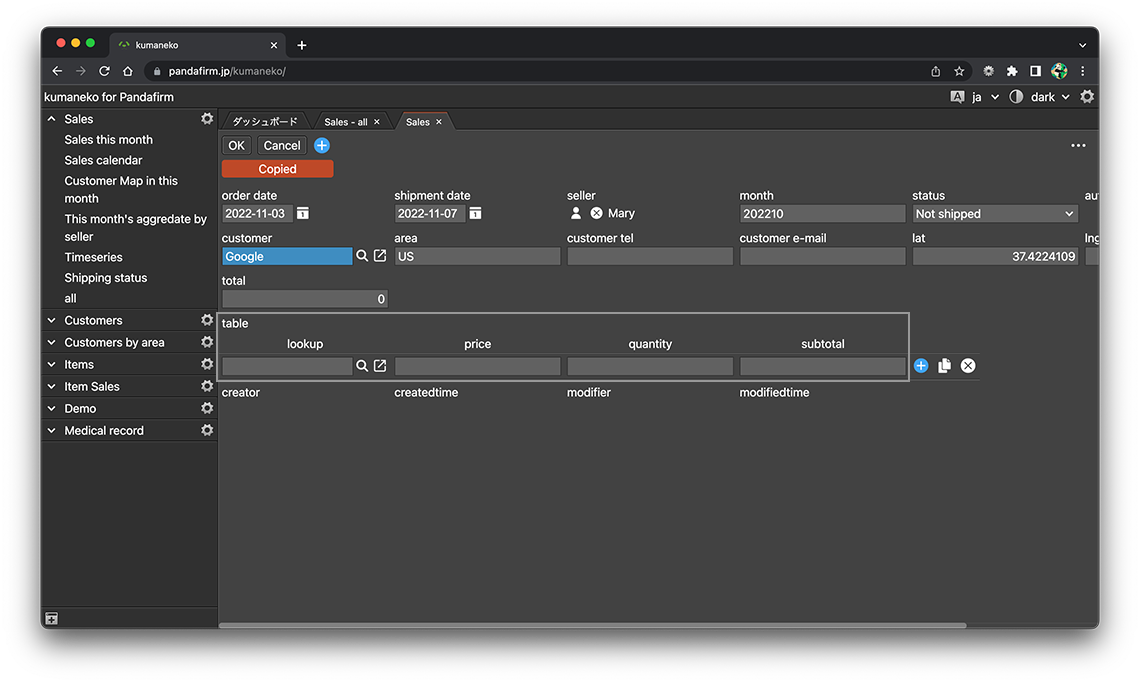Open the status dropdown showing Not shipped
This screenshot has height=683, width=1140.
(x=994, y=214)
